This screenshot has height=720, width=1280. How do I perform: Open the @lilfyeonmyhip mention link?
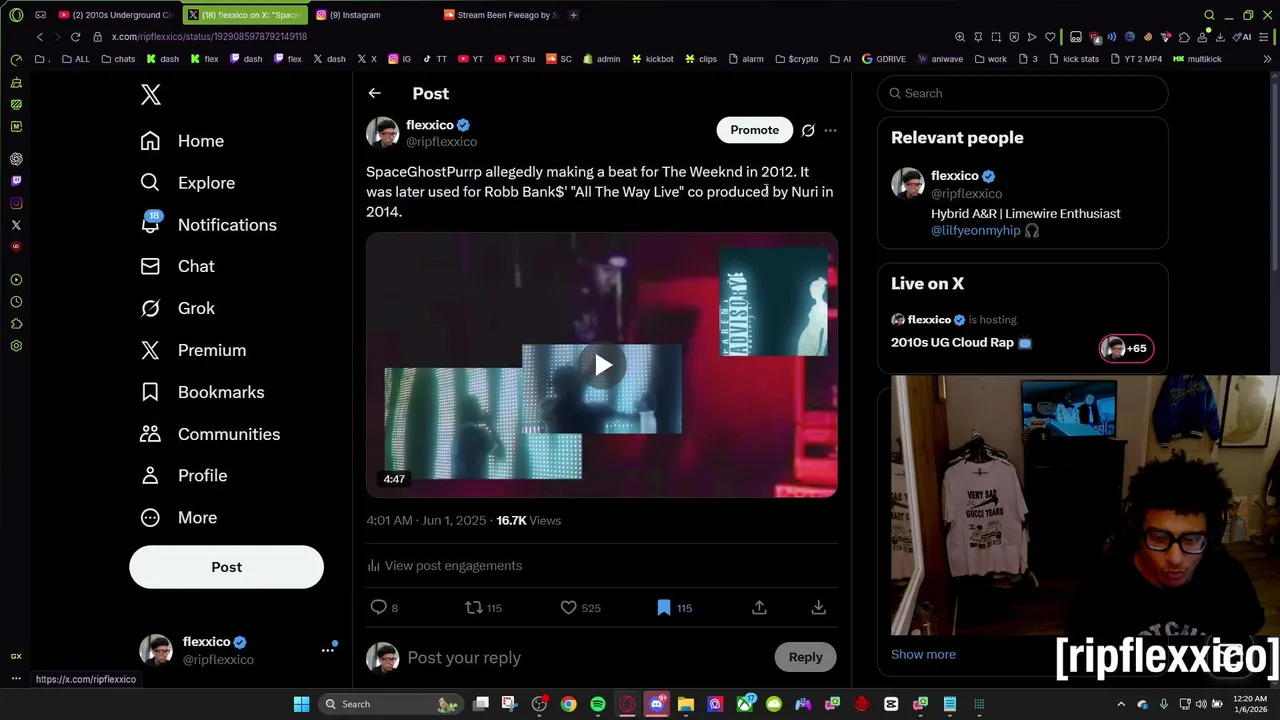(x=976, y=230)
